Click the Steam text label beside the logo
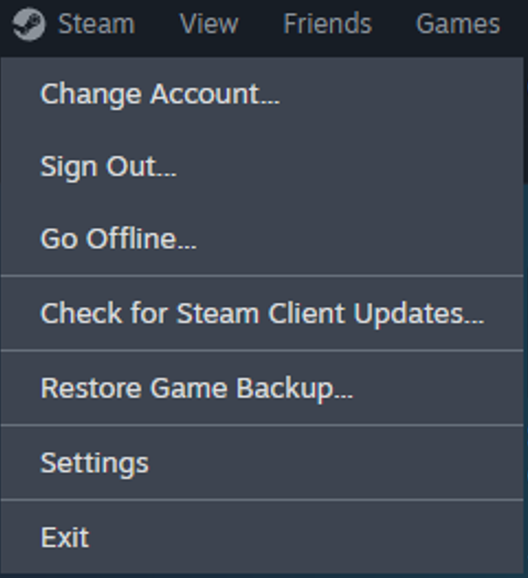The width and height of the screenshot is (528, 578). click(97, 24)
